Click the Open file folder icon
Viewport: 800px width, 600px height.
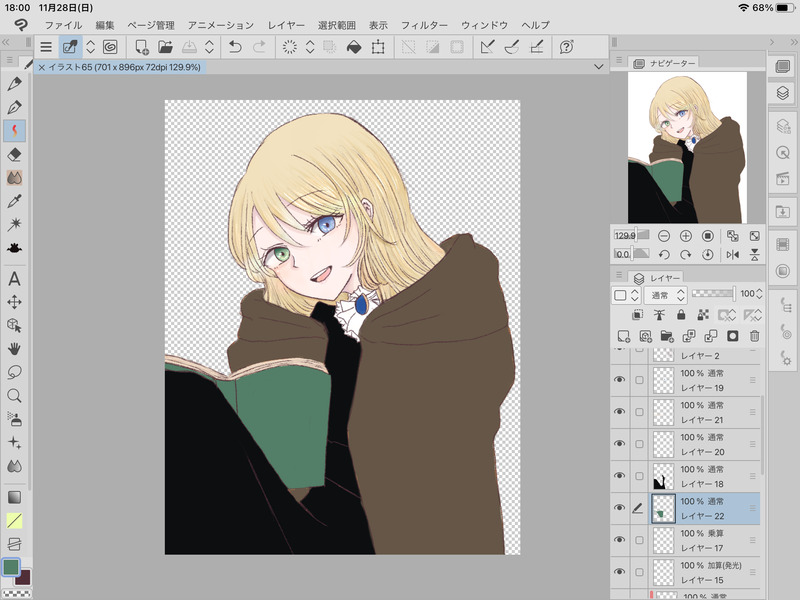click(165, 47)
